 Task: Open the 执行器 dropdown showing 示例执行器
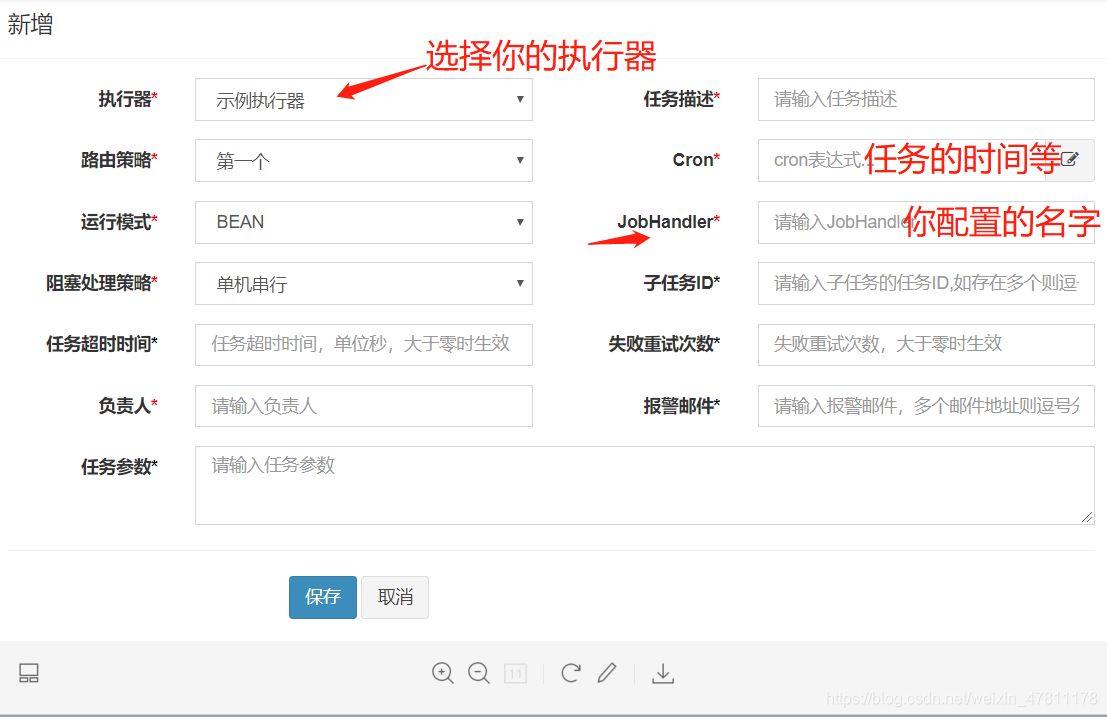[x=364, y=100]
